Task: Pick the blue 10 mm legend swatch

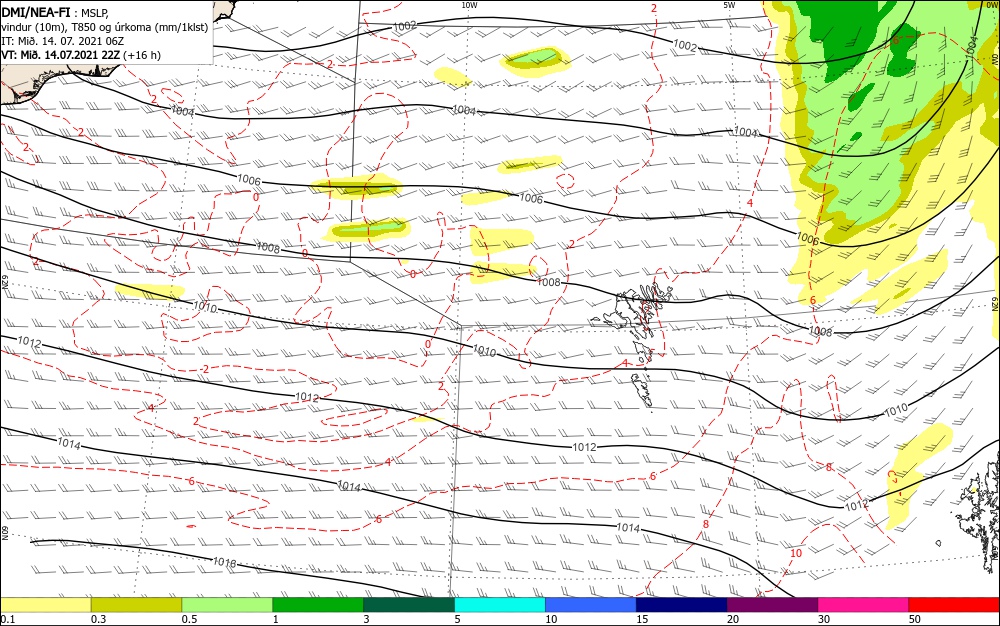Action: 591,605
